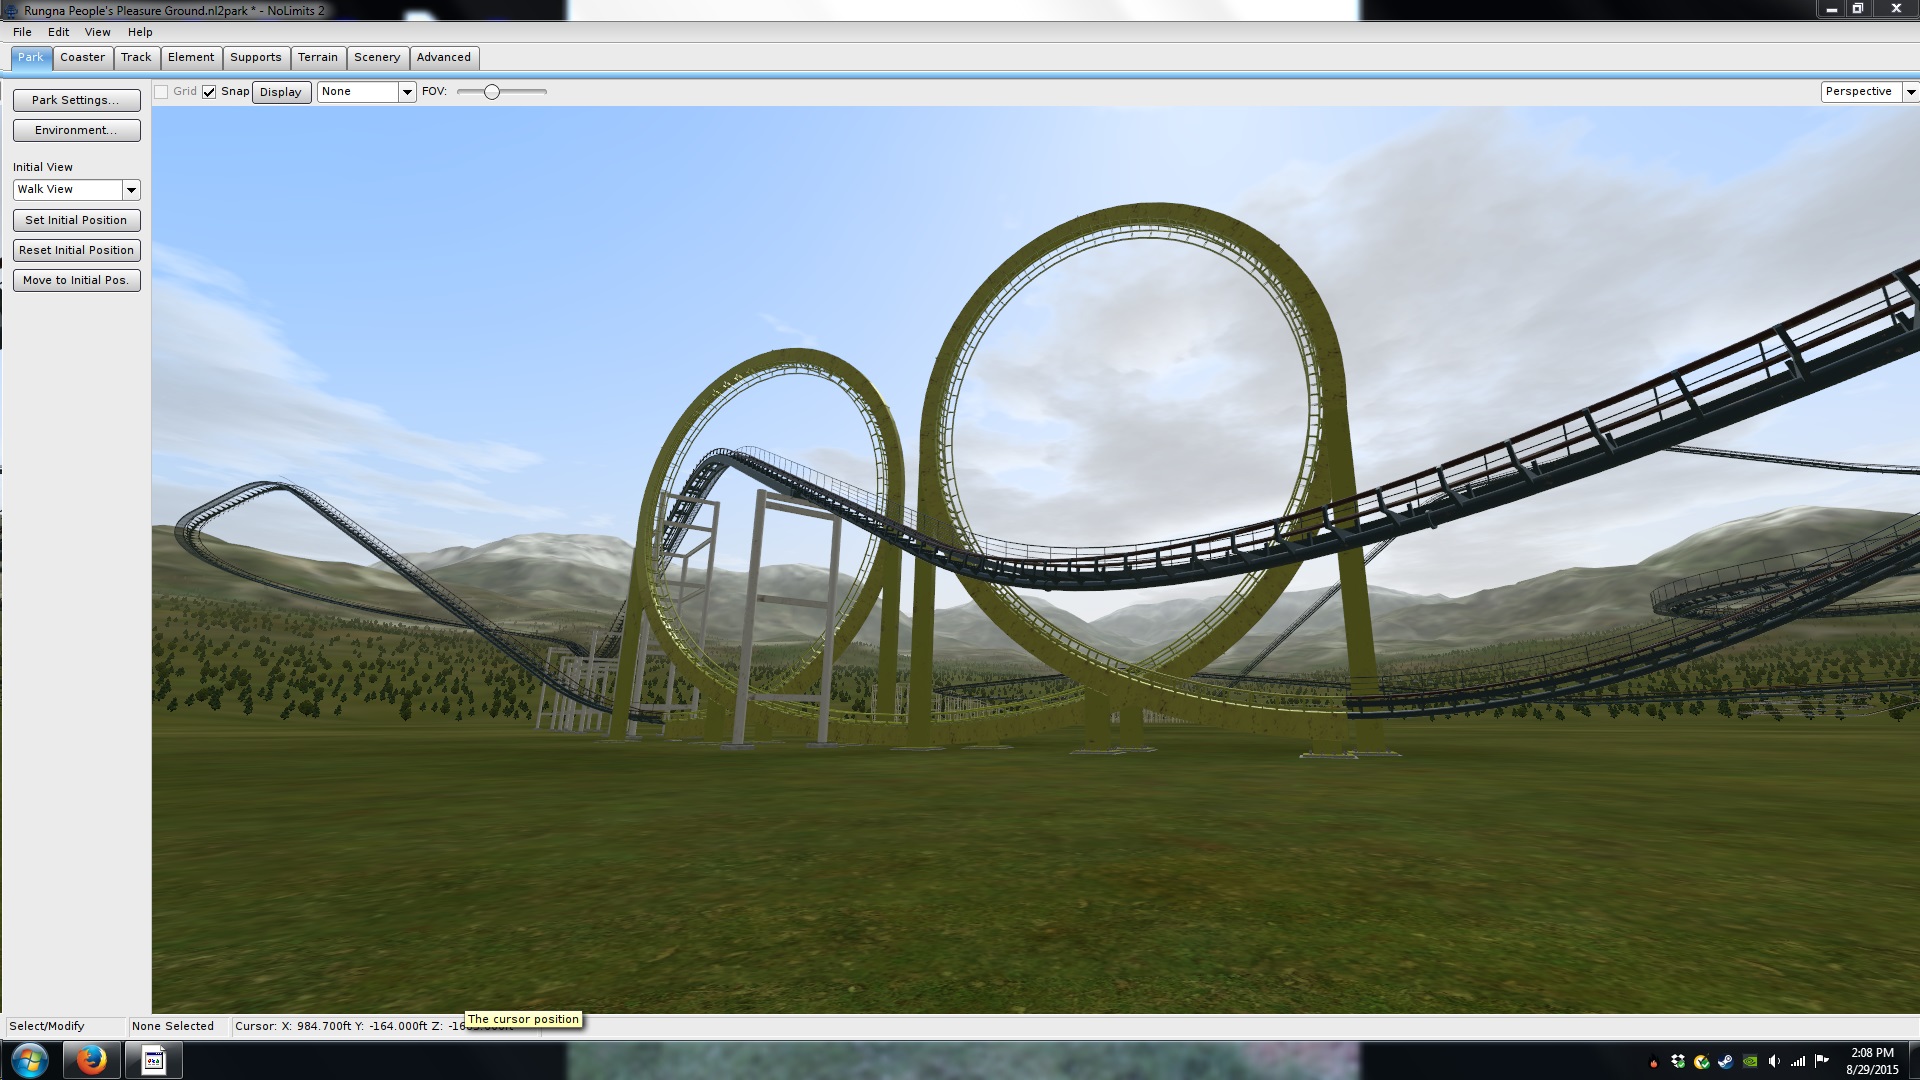Screen dimensions: 1920x1080
Task: Click the Windows Start button
Action: click(29, 1060)
